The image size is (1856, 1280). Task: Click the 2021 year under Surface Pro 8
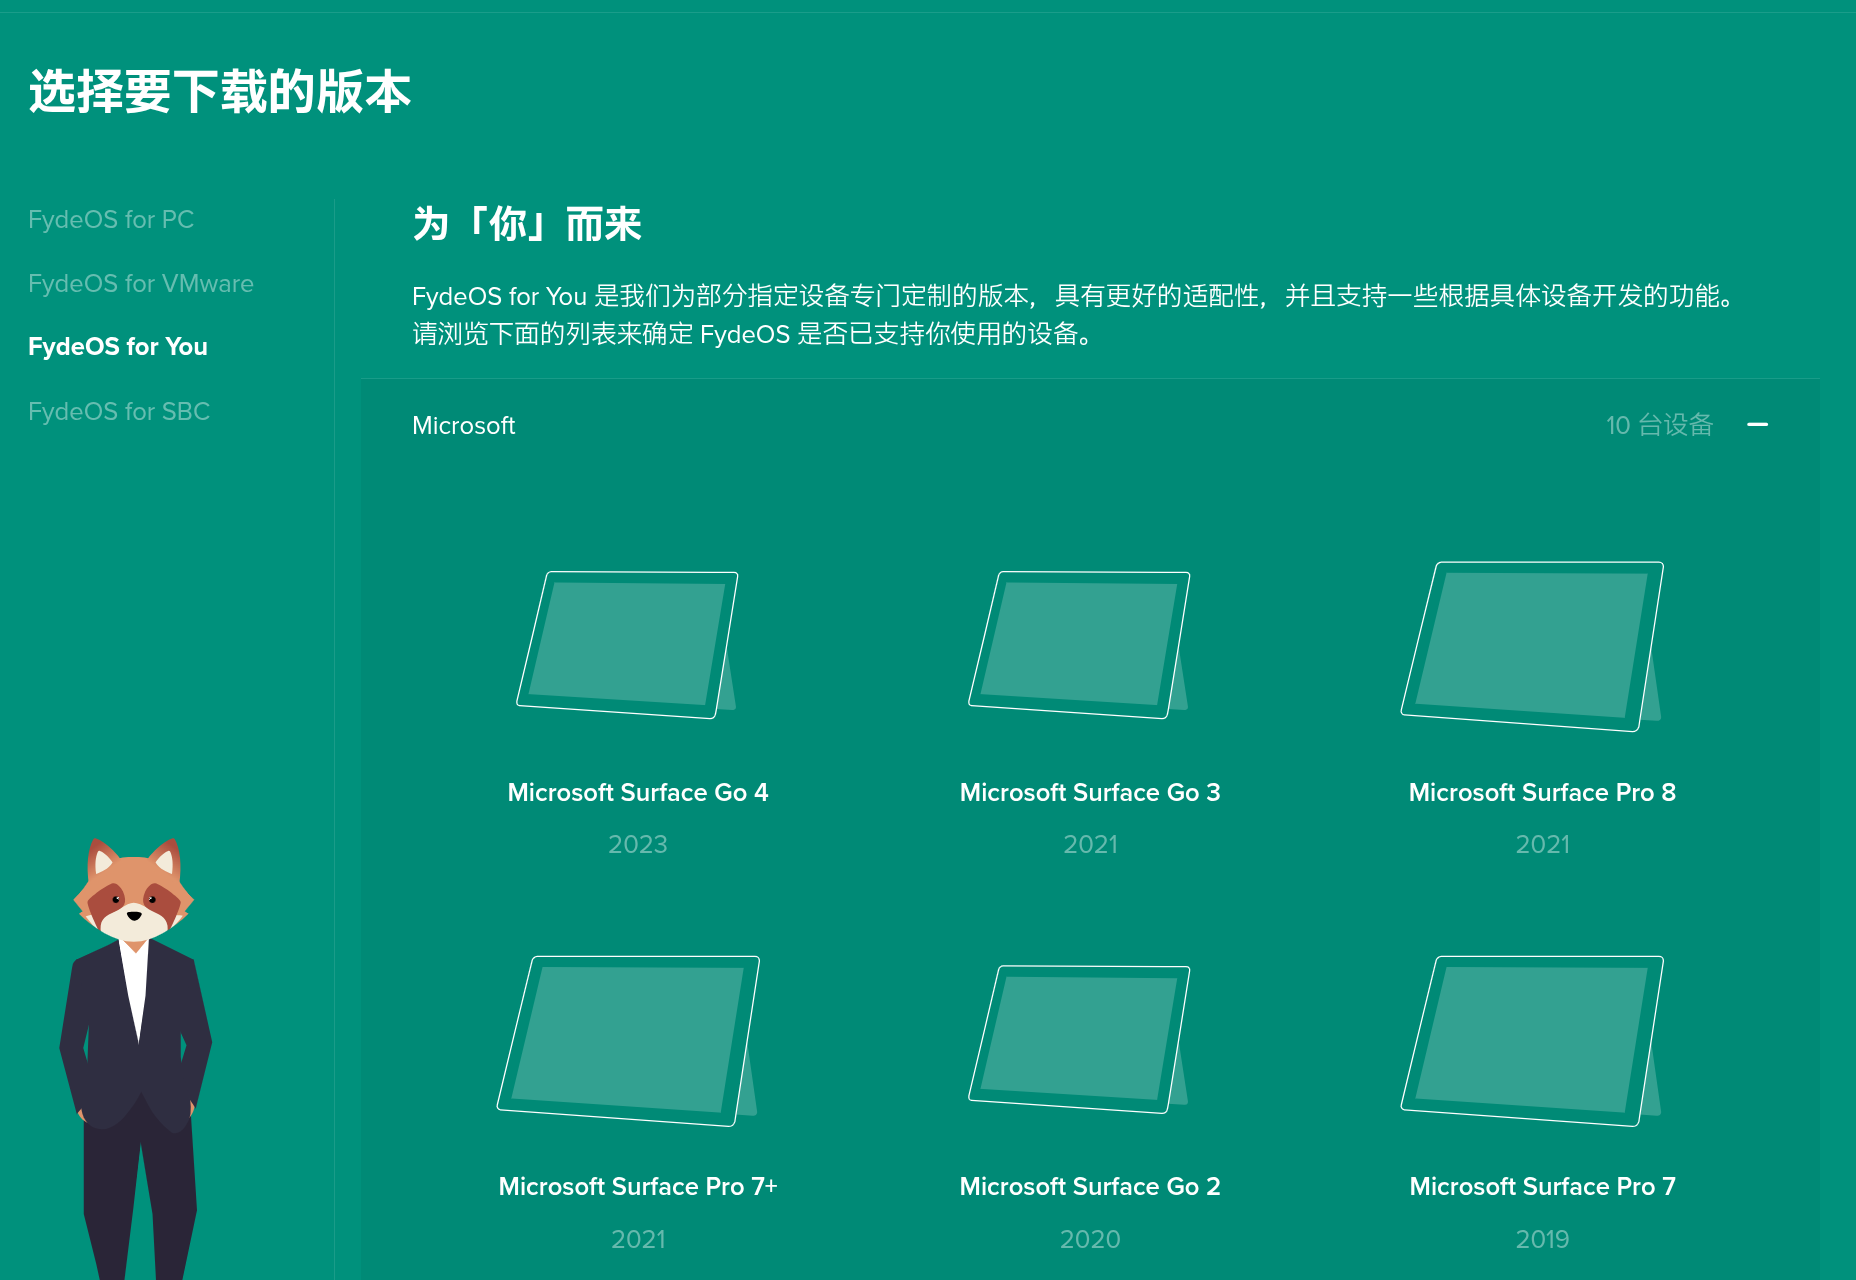click(x=1542, y=845)
